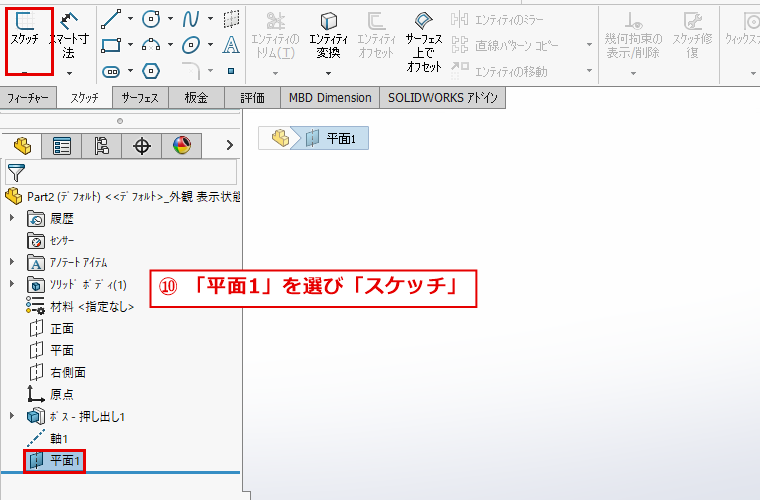Select the Arc sketch tool
Screen dimensions: 760x500
tap(151, 45)
